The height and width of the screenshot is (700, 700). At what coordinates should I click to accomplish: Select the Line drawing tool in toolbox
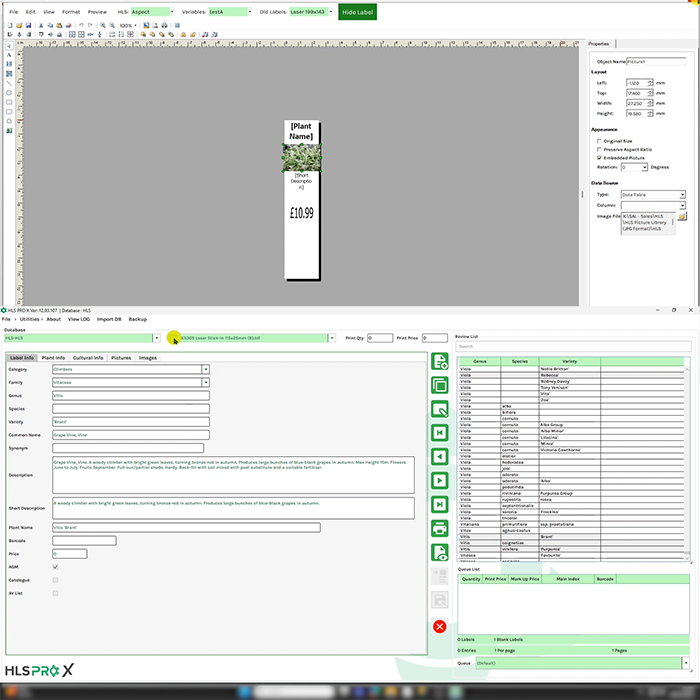9,83
